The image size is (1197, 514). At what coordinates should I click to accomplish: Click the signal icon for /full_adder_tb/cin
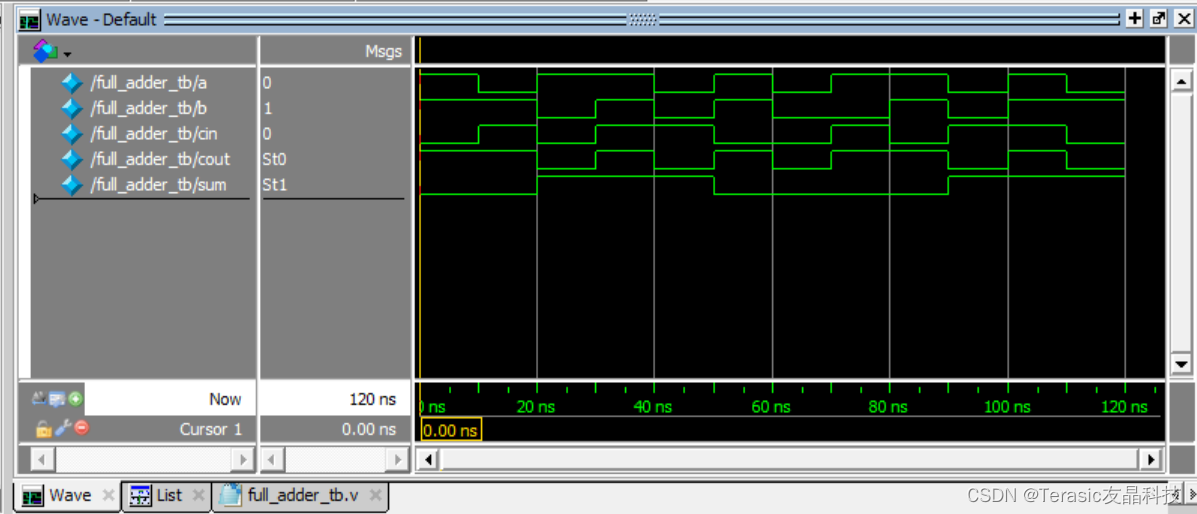point(72,134)
